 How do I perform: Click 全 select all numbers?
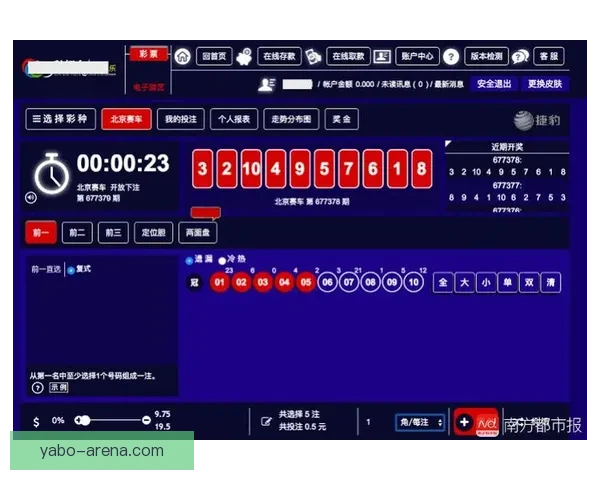pyautogui.click(x=443, y=282)
